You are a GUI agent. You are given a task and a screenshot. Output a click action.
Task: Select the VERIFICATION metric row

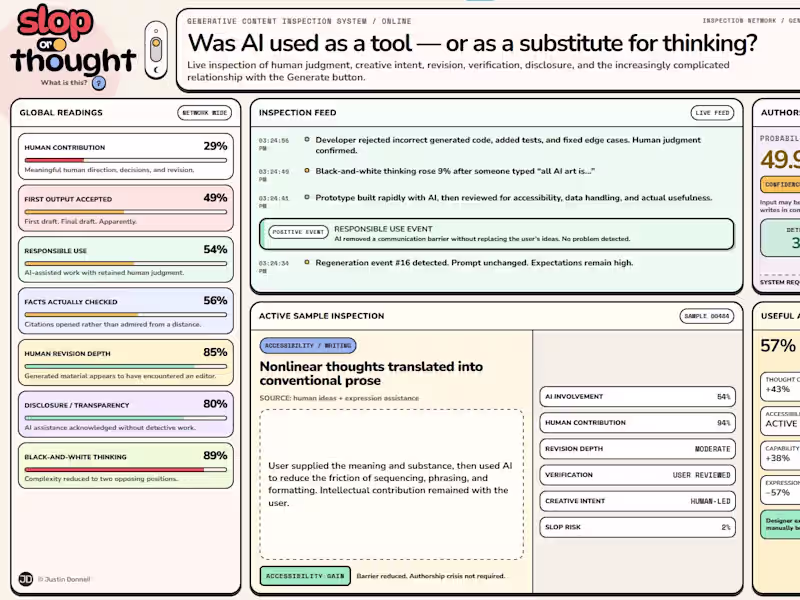[637, 475]
